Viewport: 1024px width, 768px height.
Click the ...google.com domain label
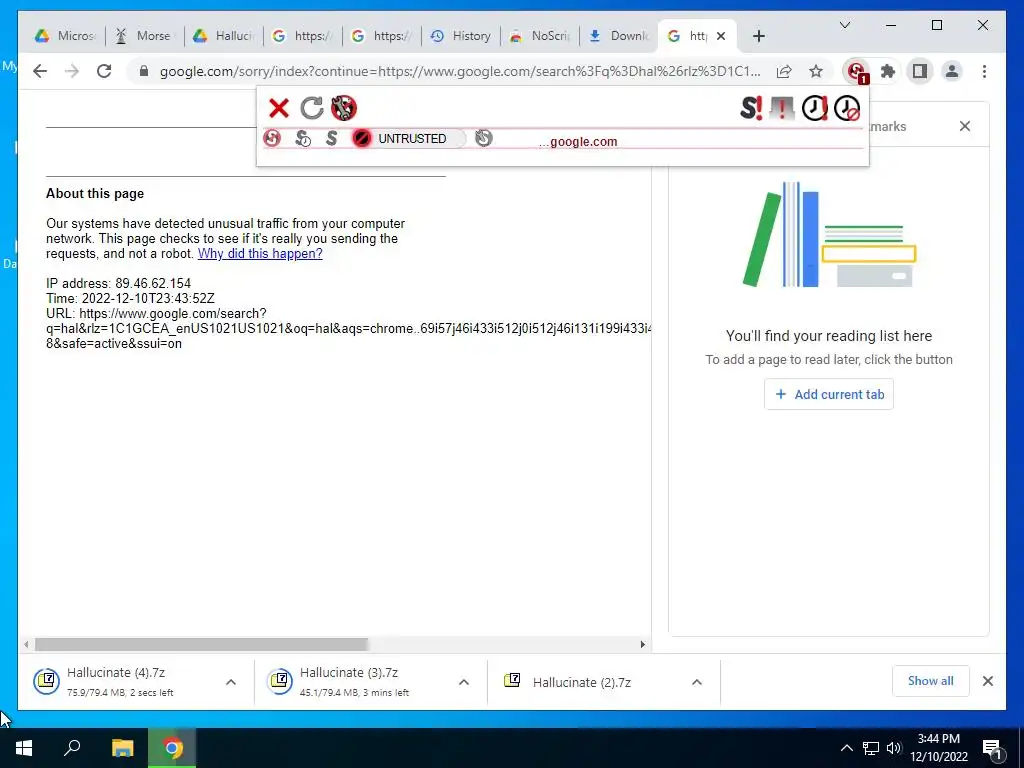pyautogui.click(x=578, y=142)
